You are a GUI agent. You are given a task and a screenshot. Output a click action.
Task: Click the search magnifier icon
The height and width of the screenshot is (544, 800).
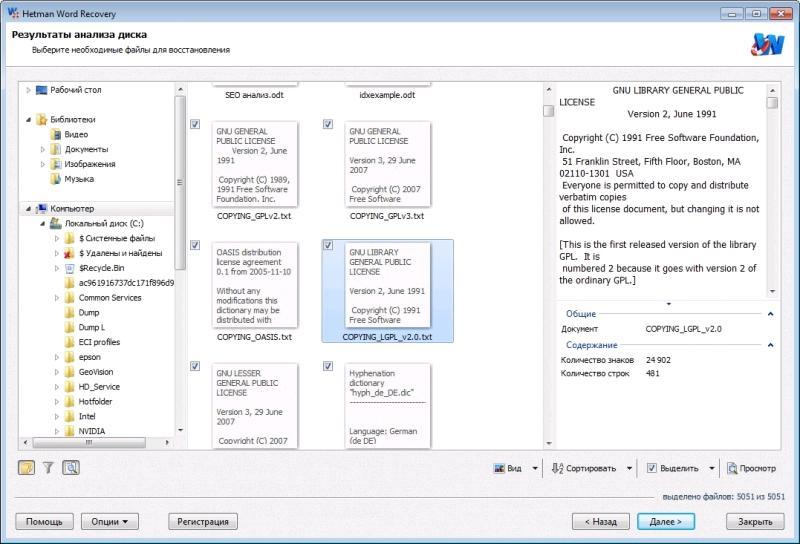pos(71,467)
